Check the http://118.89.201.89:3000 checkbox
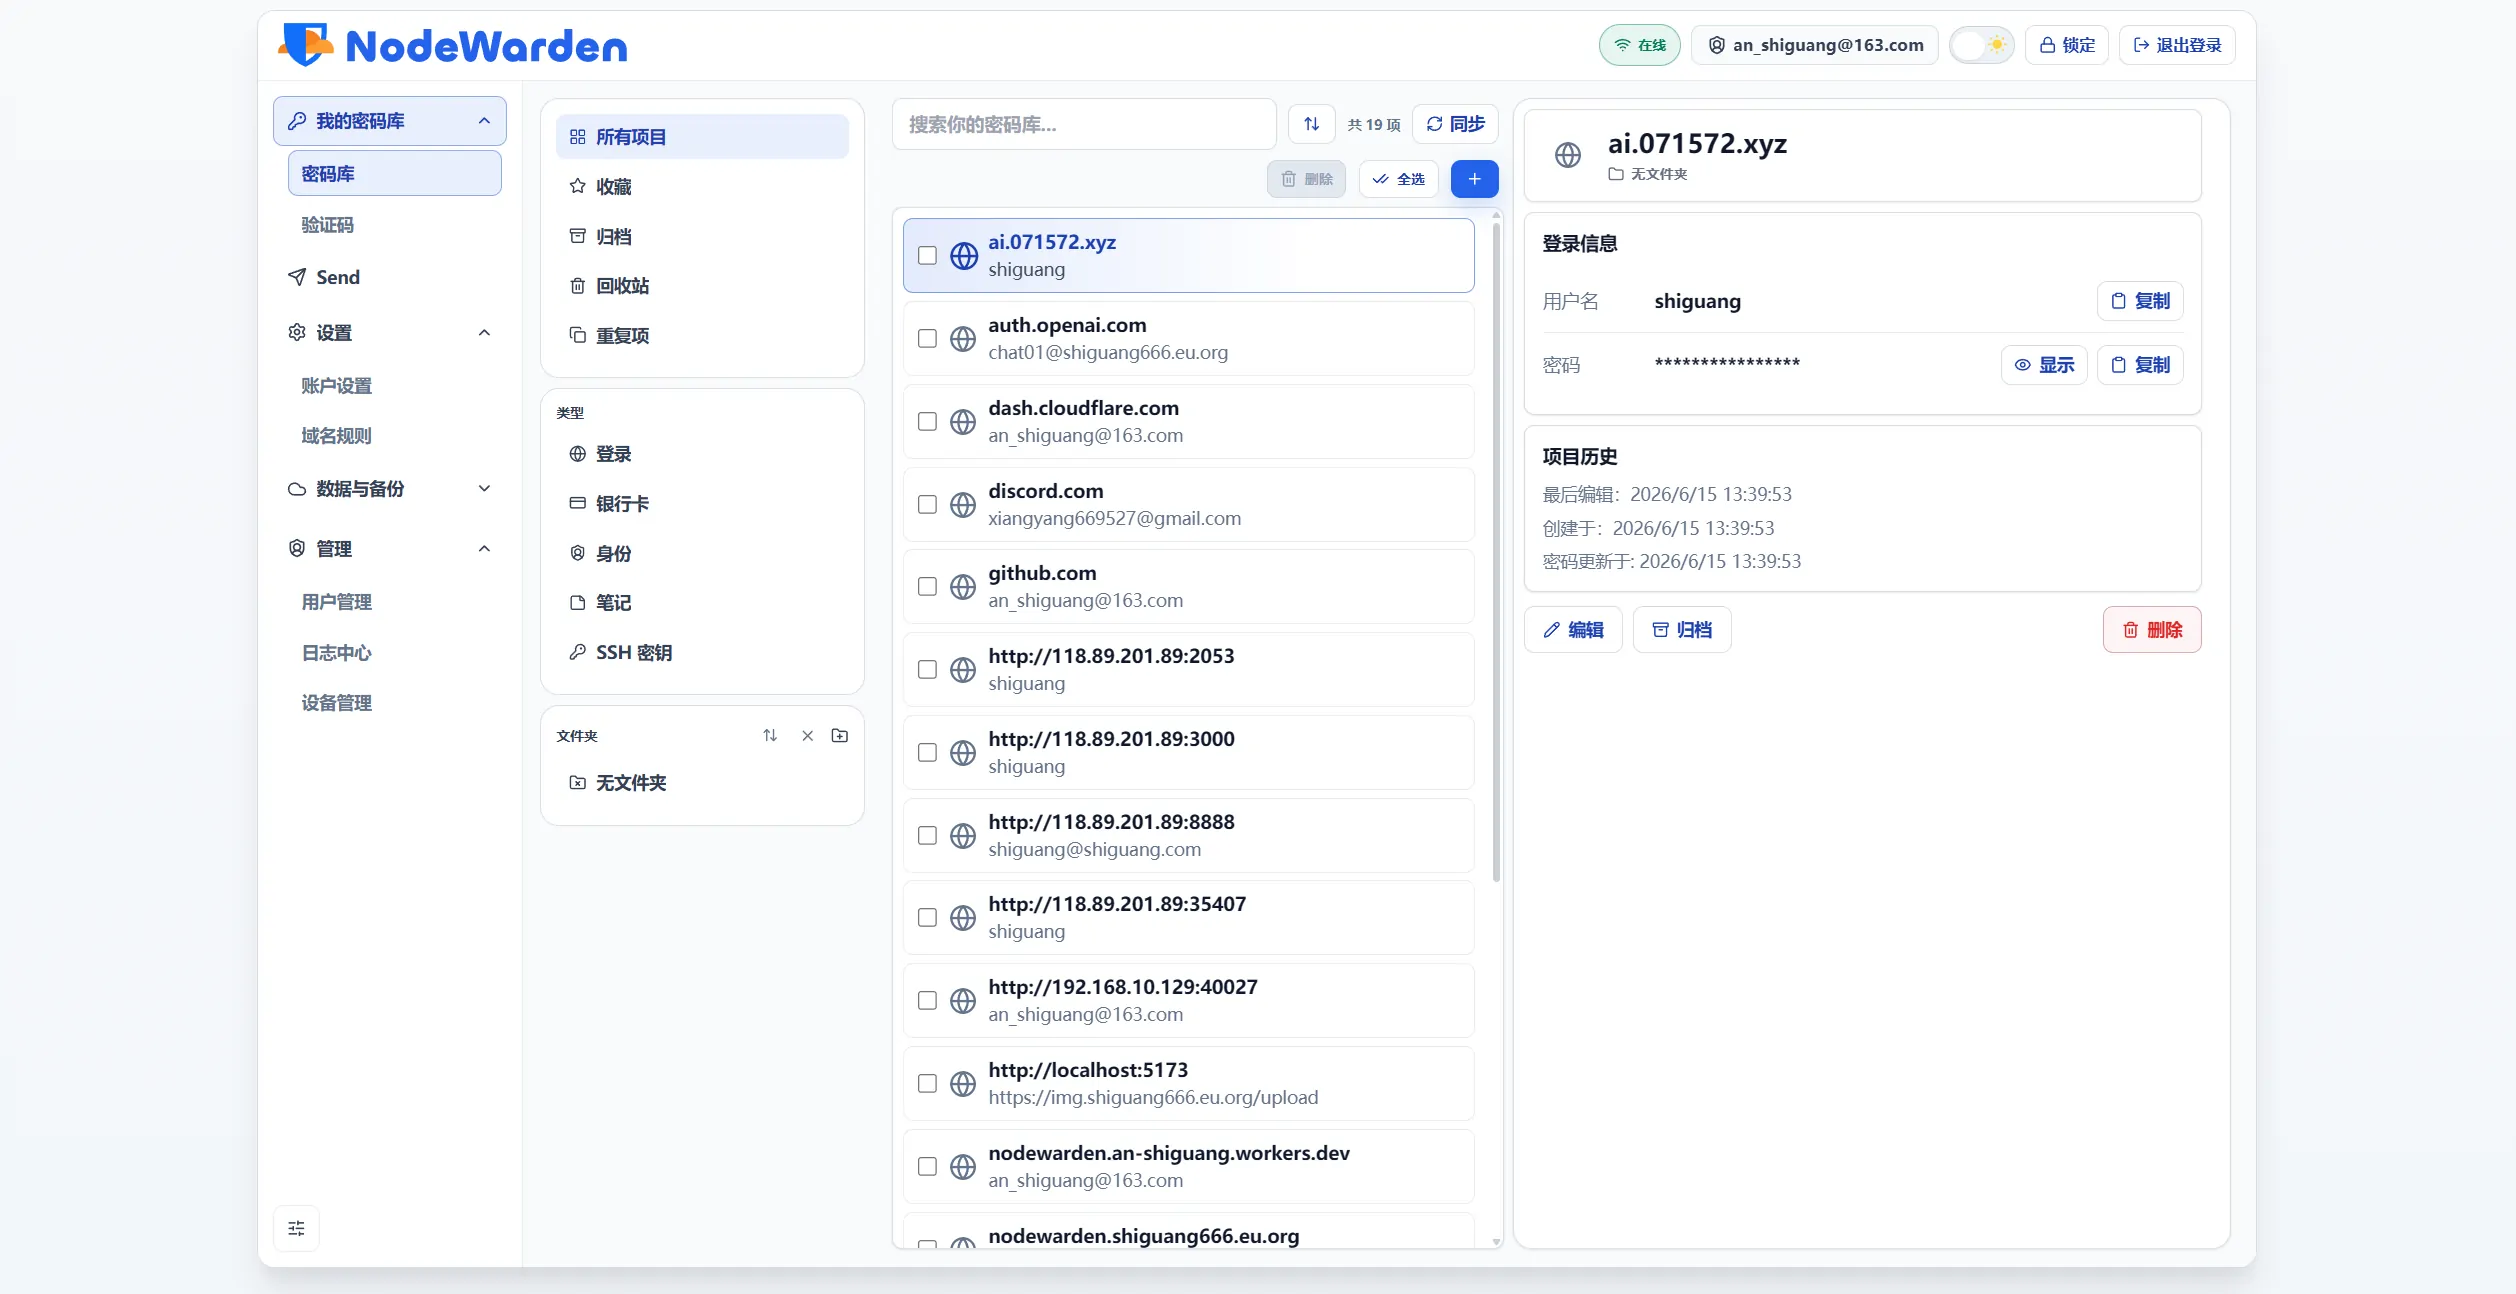The width and height of the screenshot is (2516, 1294). pos(927,753)
